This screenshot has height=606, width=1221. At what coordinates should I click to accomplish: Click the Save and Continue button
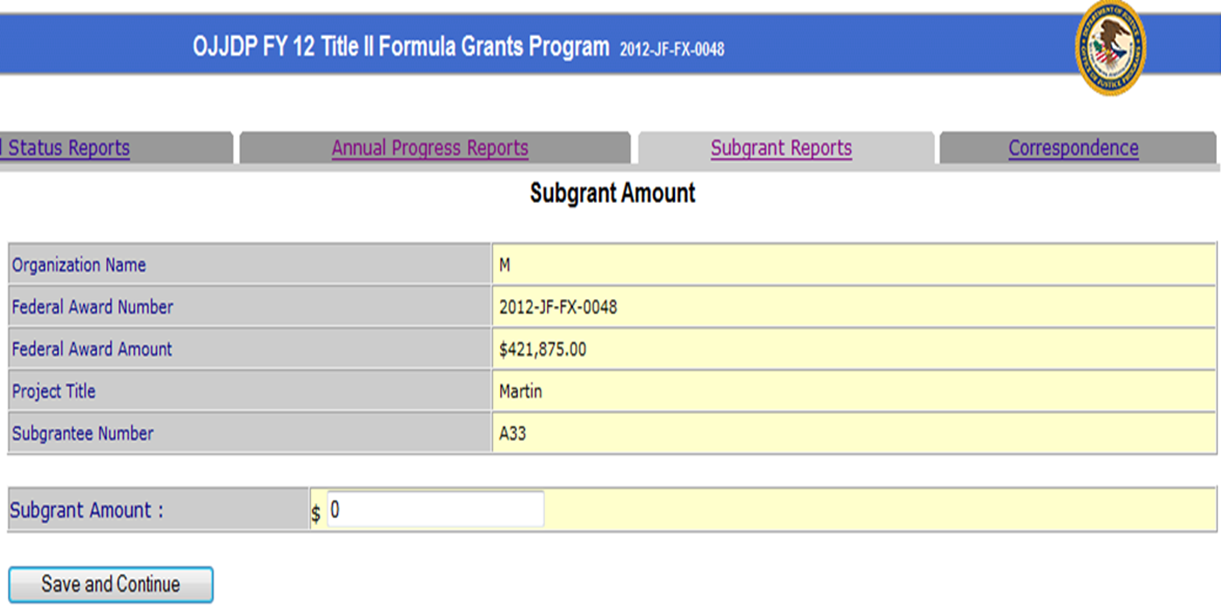(111, 584)
